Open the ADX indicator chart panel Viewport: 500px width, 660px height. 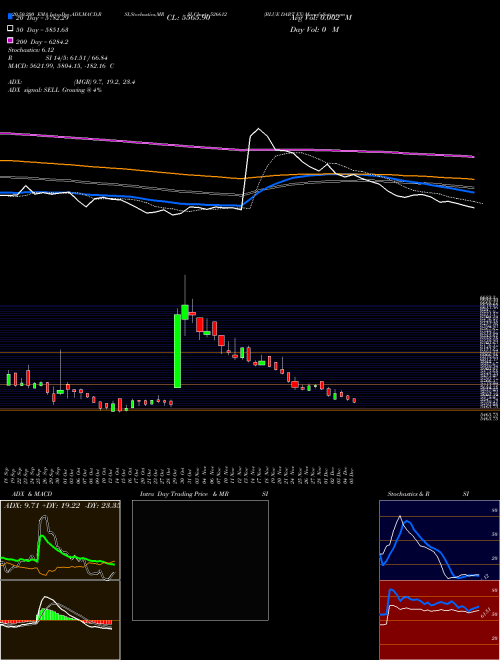[60, 540]
